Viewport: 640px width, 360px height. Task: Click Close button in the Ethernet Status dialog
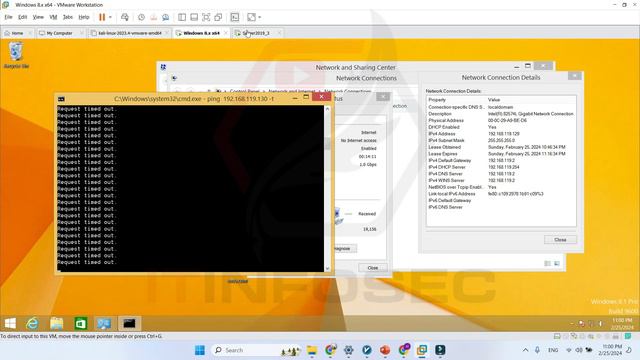click(x=373, y=268)
